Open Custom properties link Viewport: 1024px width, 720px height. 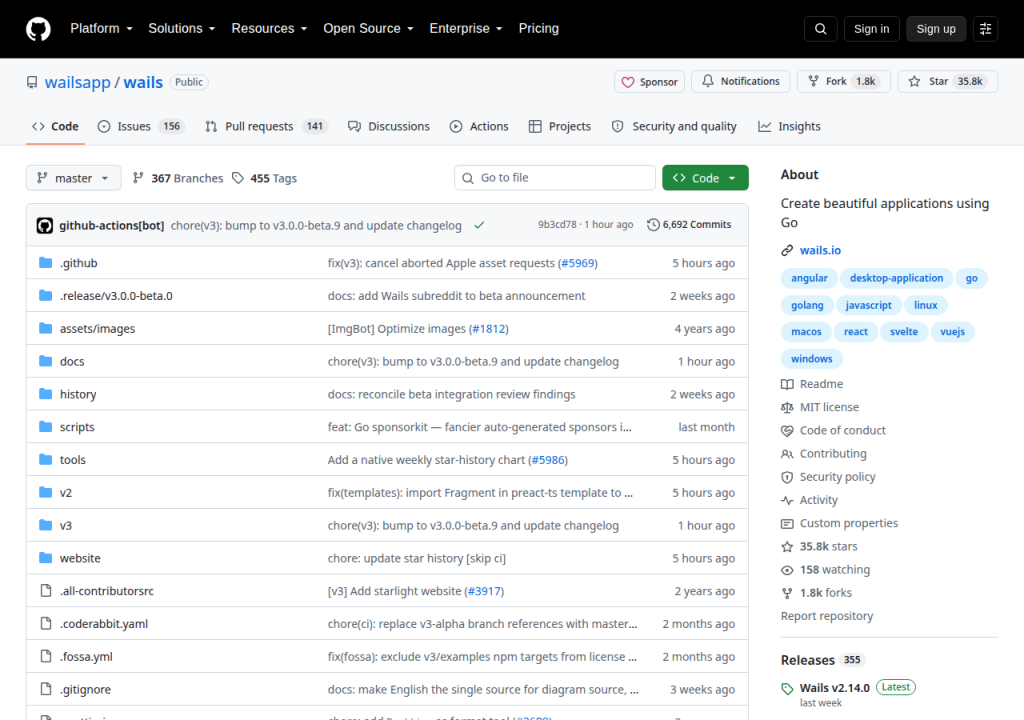[839, 523]
